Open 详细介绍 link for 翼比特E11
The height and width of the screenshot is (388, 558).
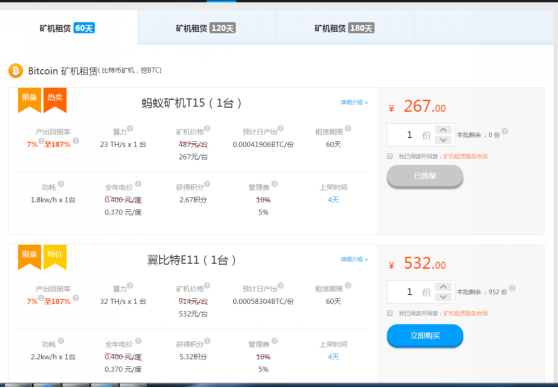[354, 259]
